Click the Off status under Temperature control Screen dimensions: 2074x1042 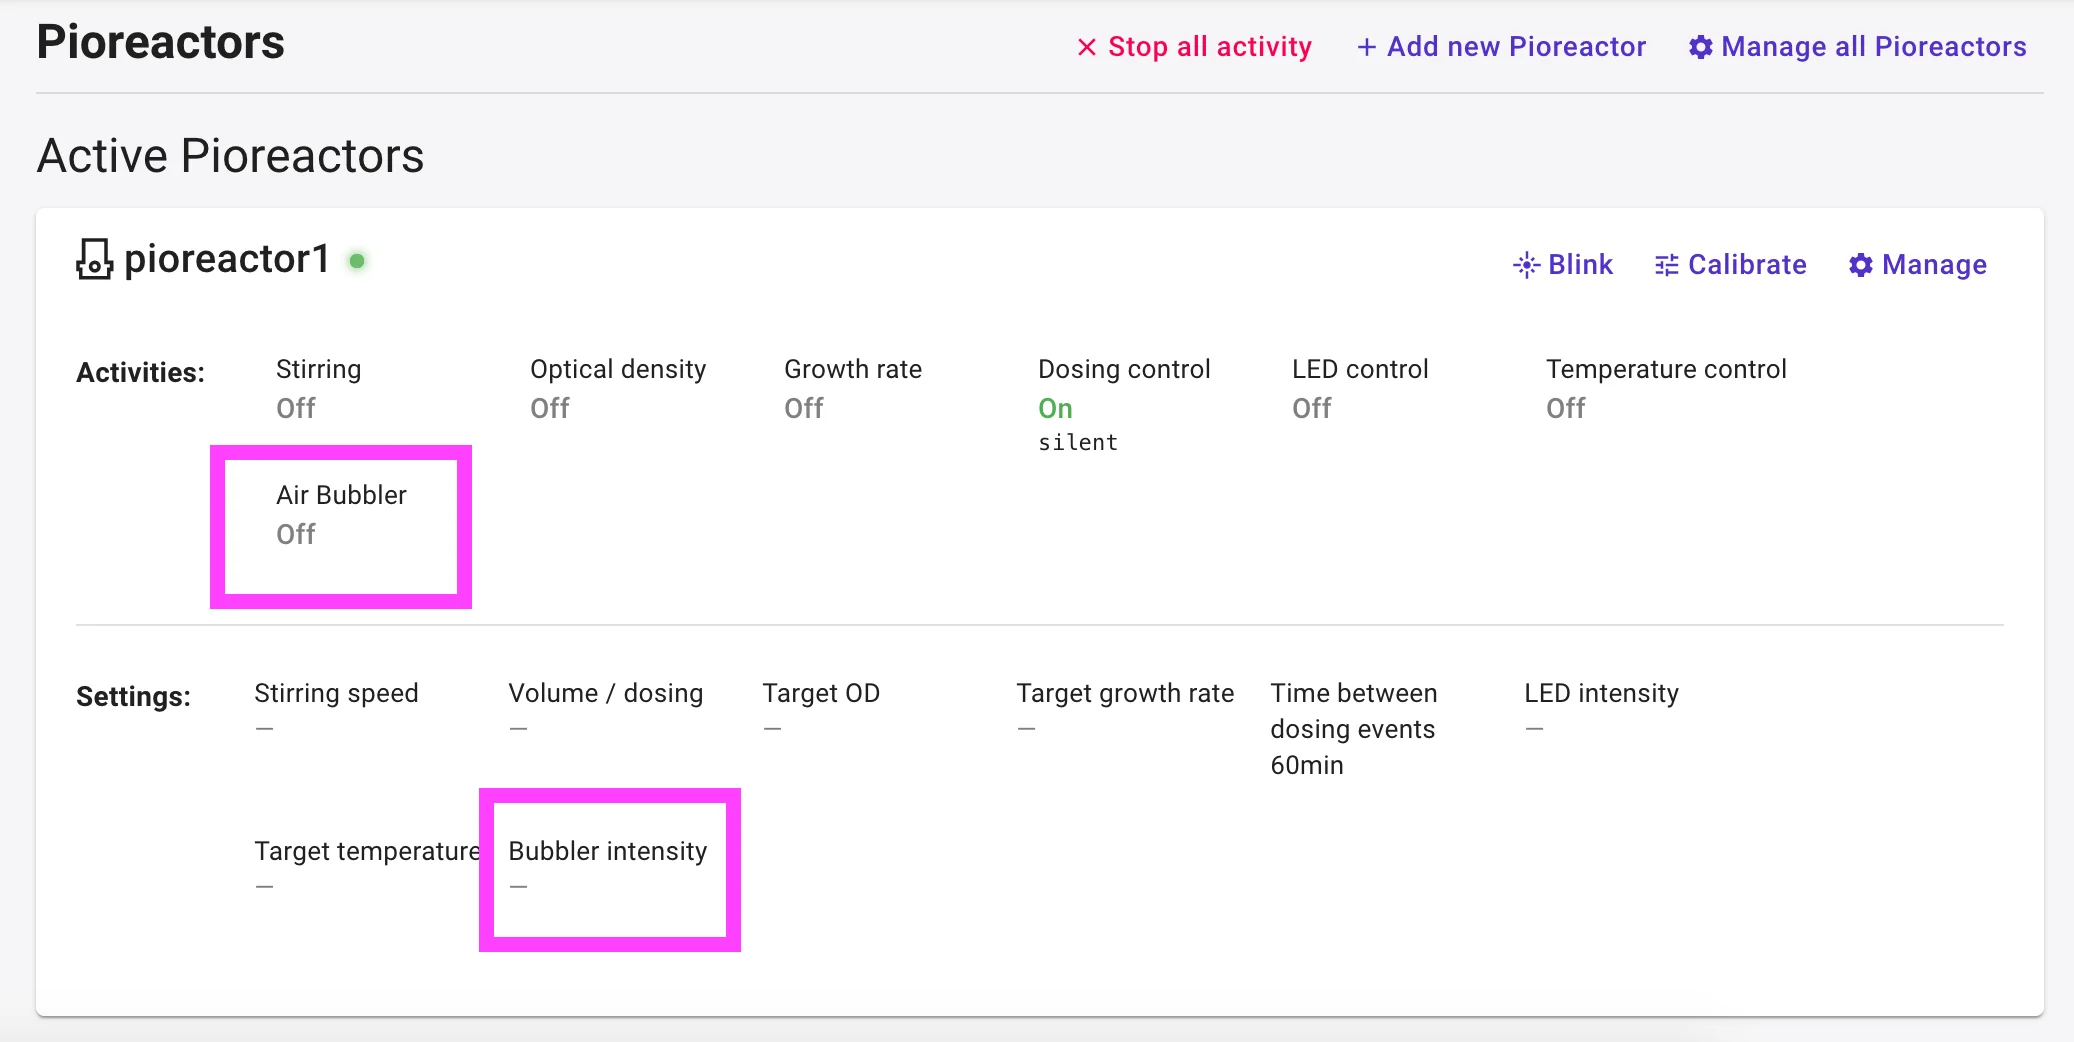[1566, 408]
